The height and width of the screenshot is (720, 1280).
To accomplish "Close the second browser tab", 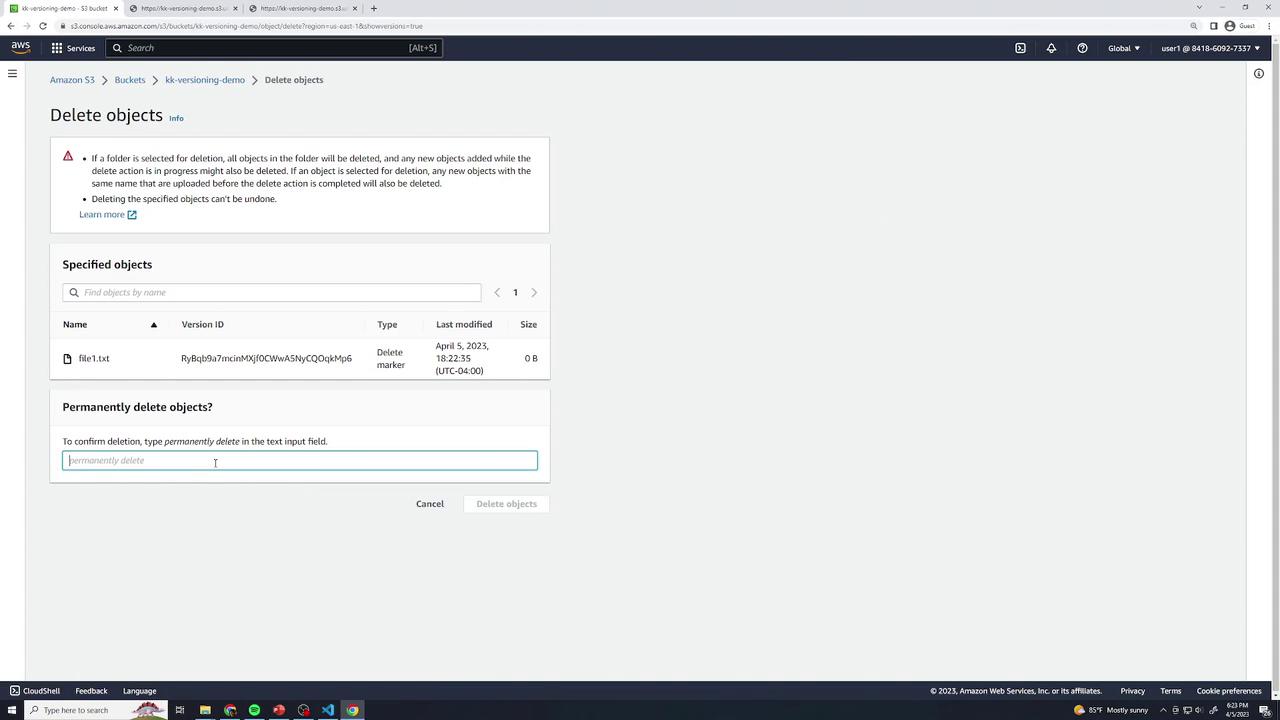I will [x=235, y=8].
